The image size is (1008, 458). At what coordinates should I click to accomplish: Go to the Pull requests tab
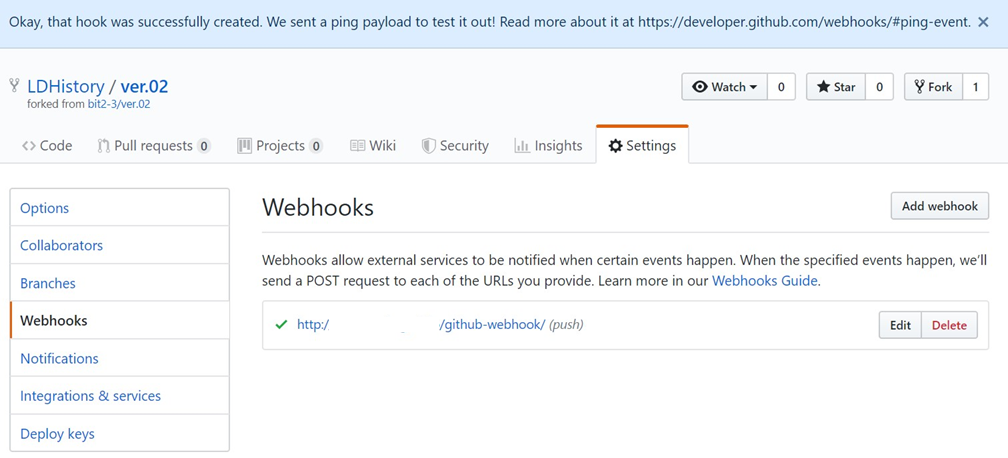coord(153,146)
